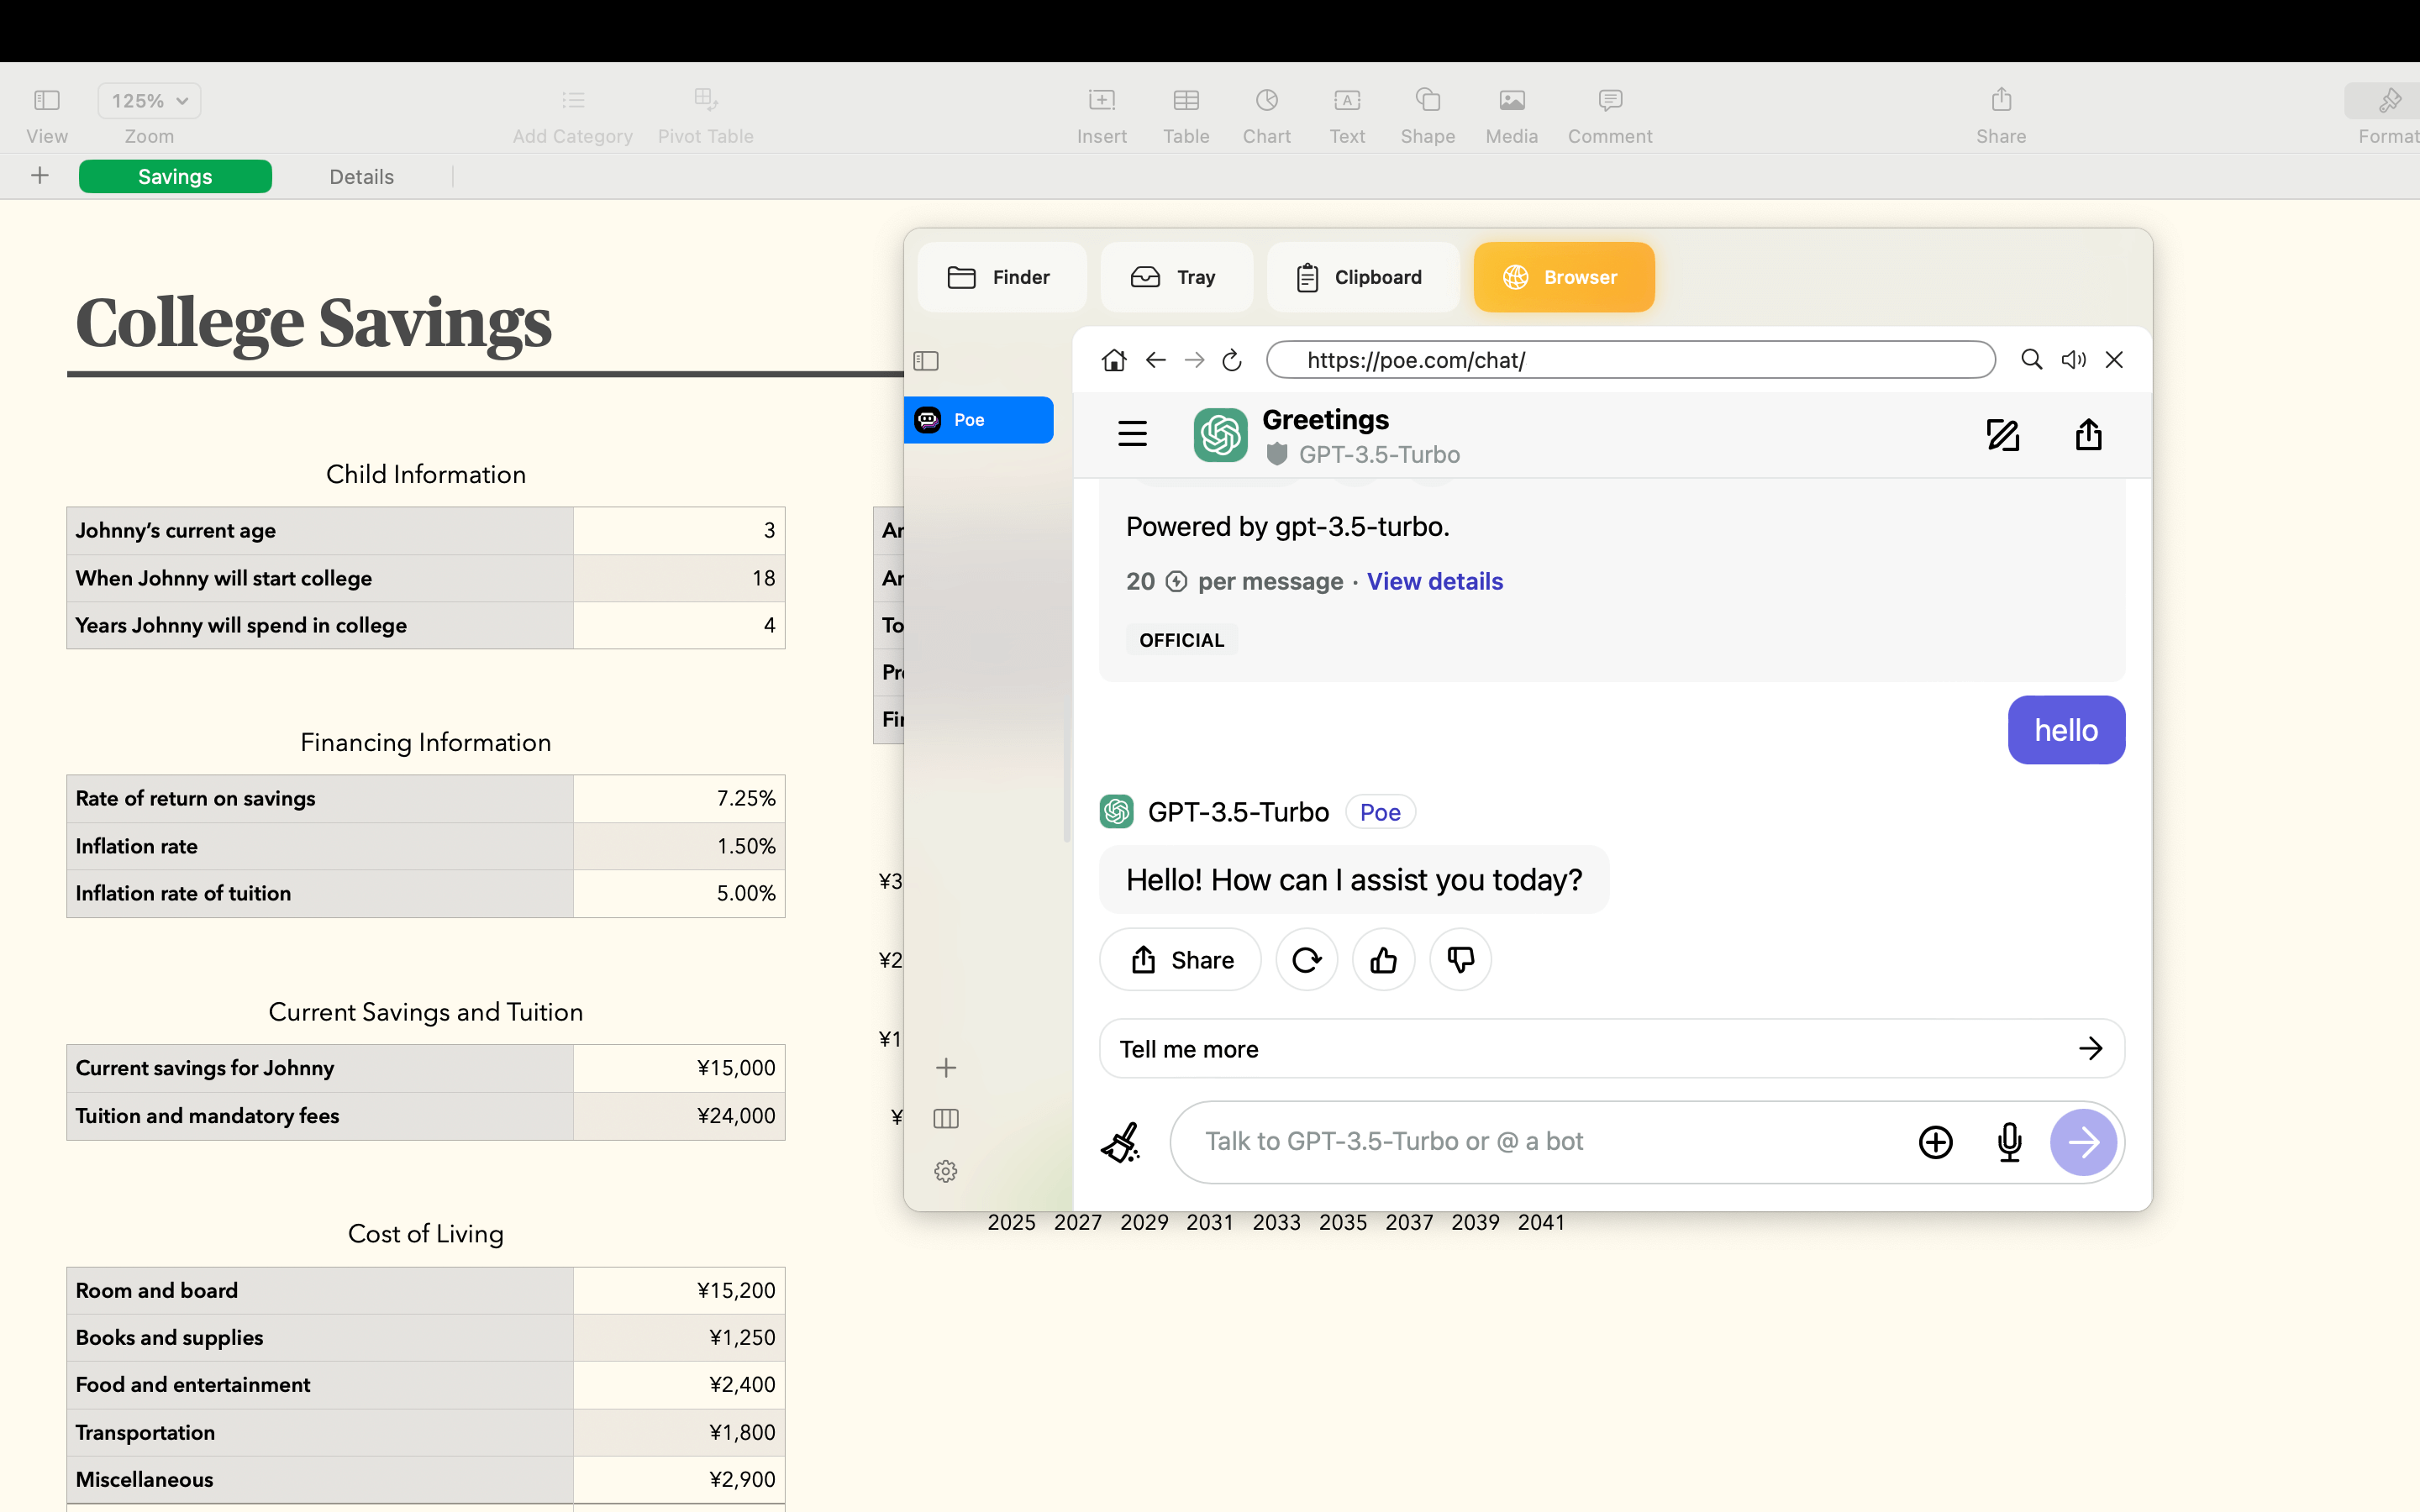
Task: Start a new chat with compose icon
Action: [x=2003, y=435]
